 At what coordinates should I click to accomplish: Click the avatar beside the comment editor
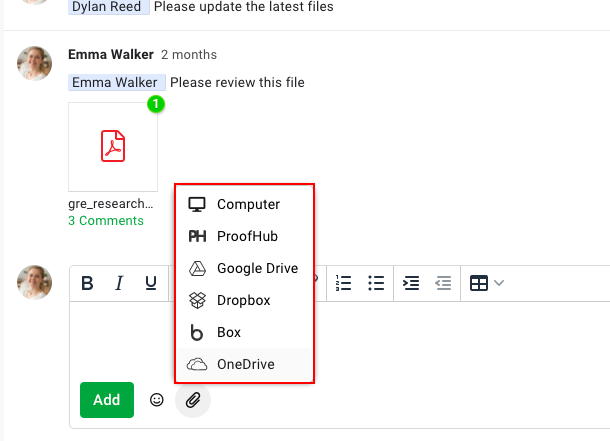[x=34, y=282]
